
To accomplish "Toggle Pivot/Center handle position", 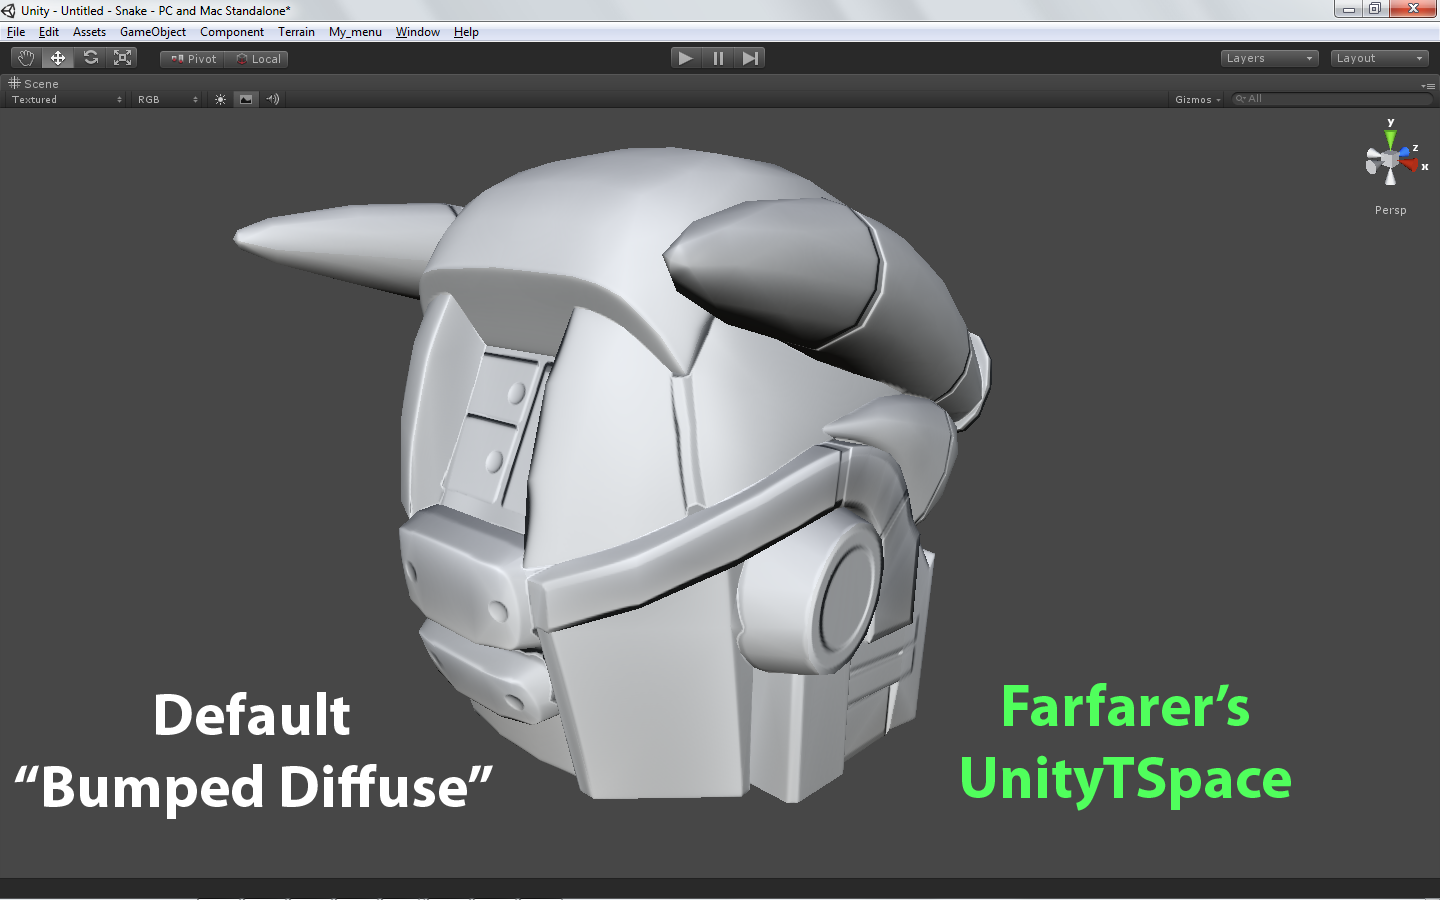I will tap(193, 59).
